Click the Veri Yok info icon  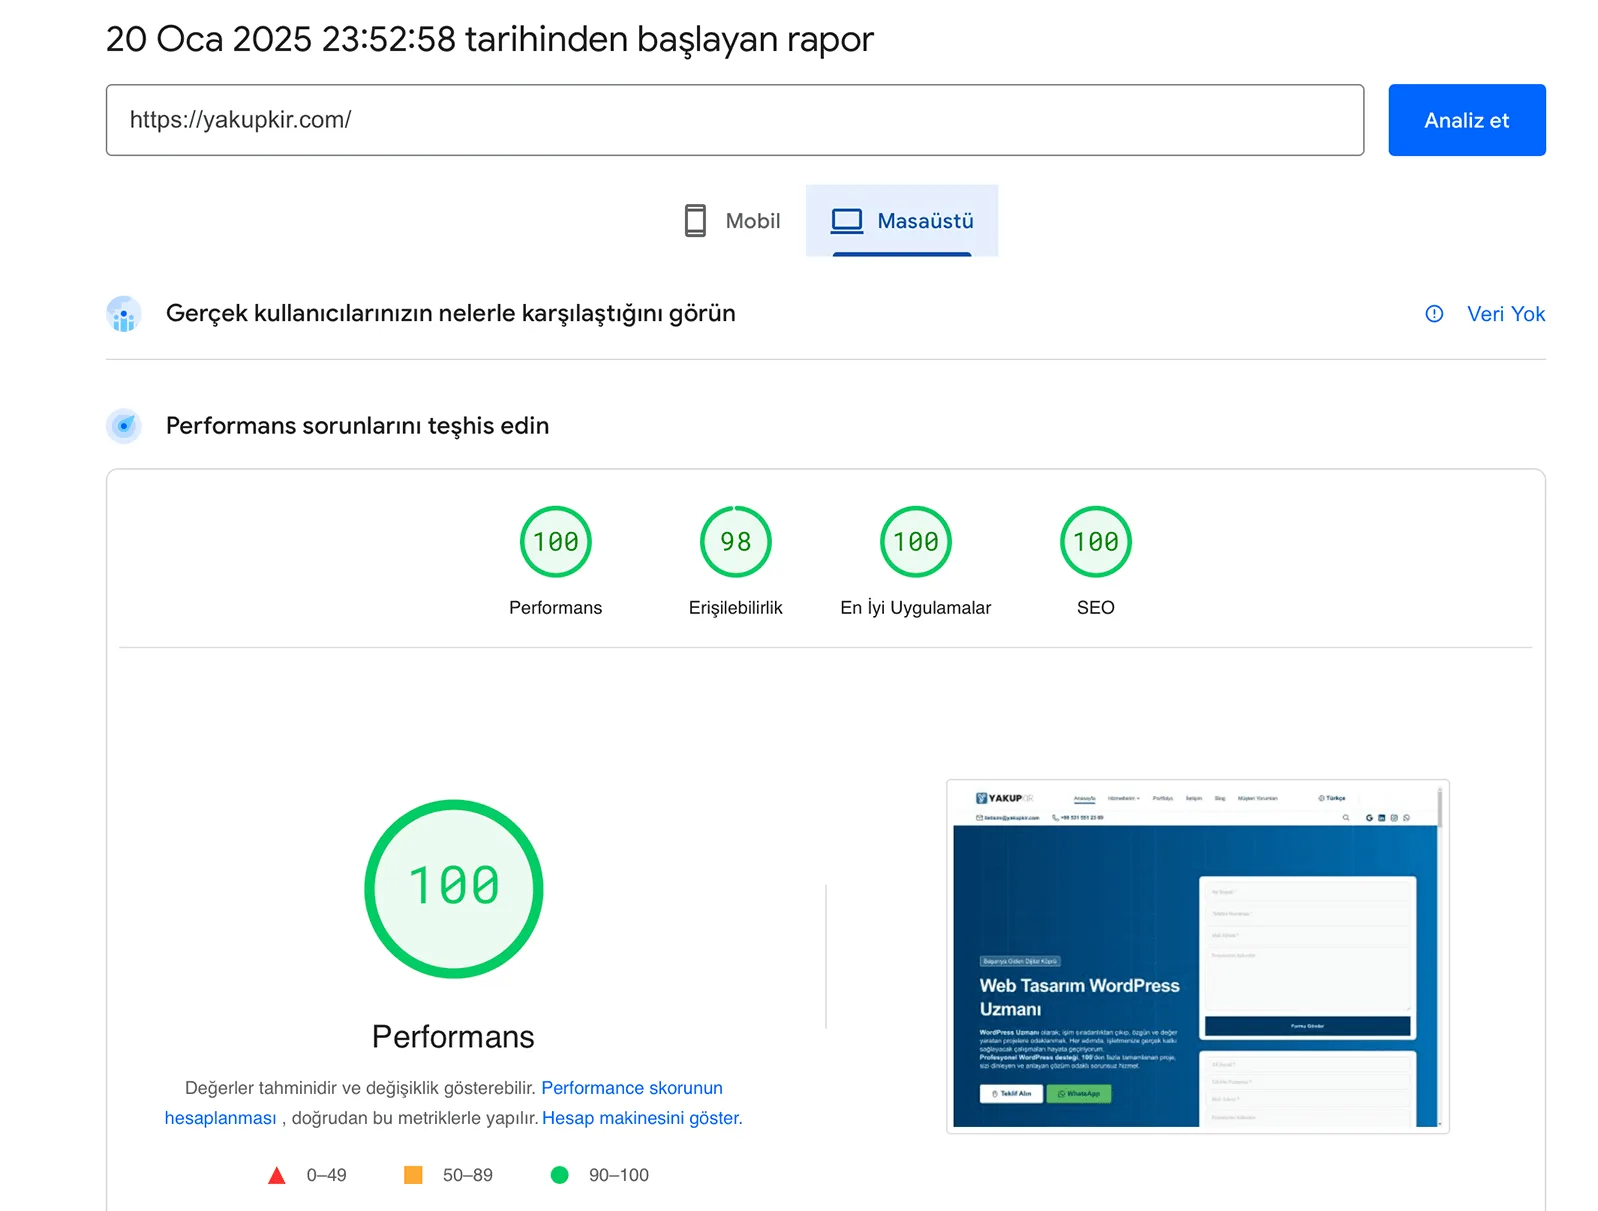pyautogui.click(x=1434, y=314)
